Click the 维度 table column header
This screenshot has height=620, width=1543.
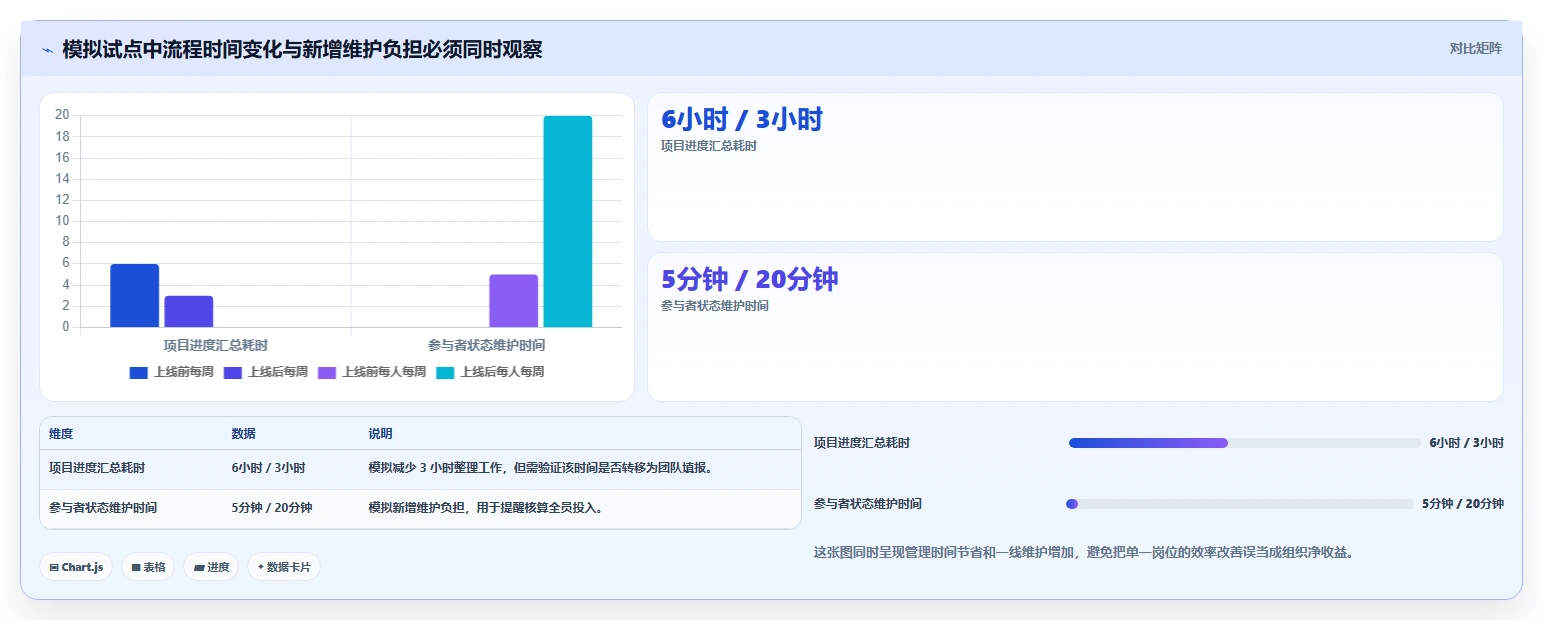pos(61,434)
